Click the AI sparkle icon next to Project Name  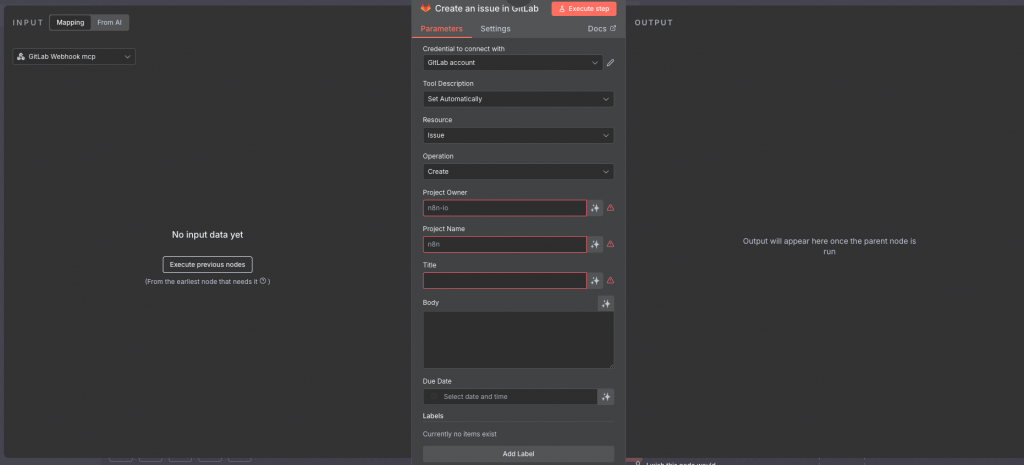pyautogui.click(x=595, y=244)
